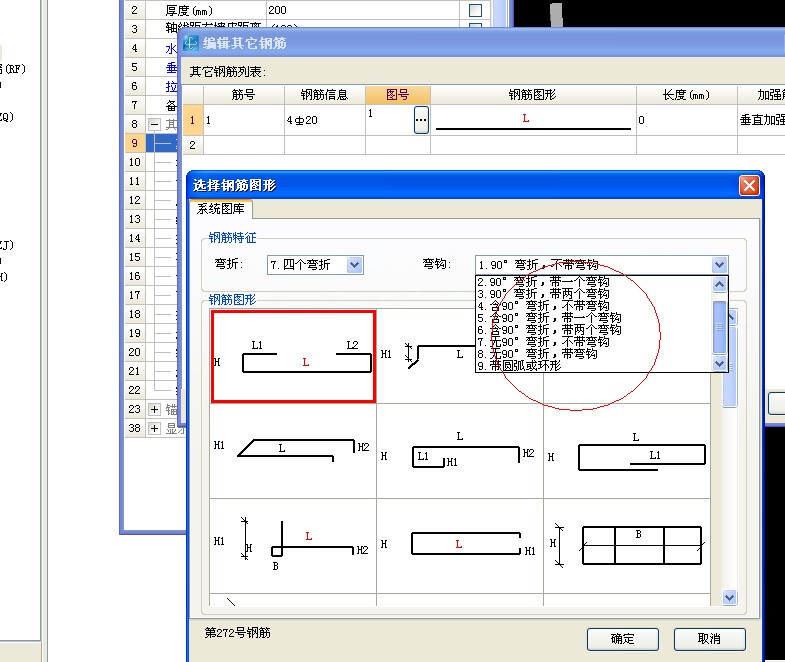Click the 厚度 value cell showing 200
This screenshot has width=785, height=662.
click(x=362, y=10)
